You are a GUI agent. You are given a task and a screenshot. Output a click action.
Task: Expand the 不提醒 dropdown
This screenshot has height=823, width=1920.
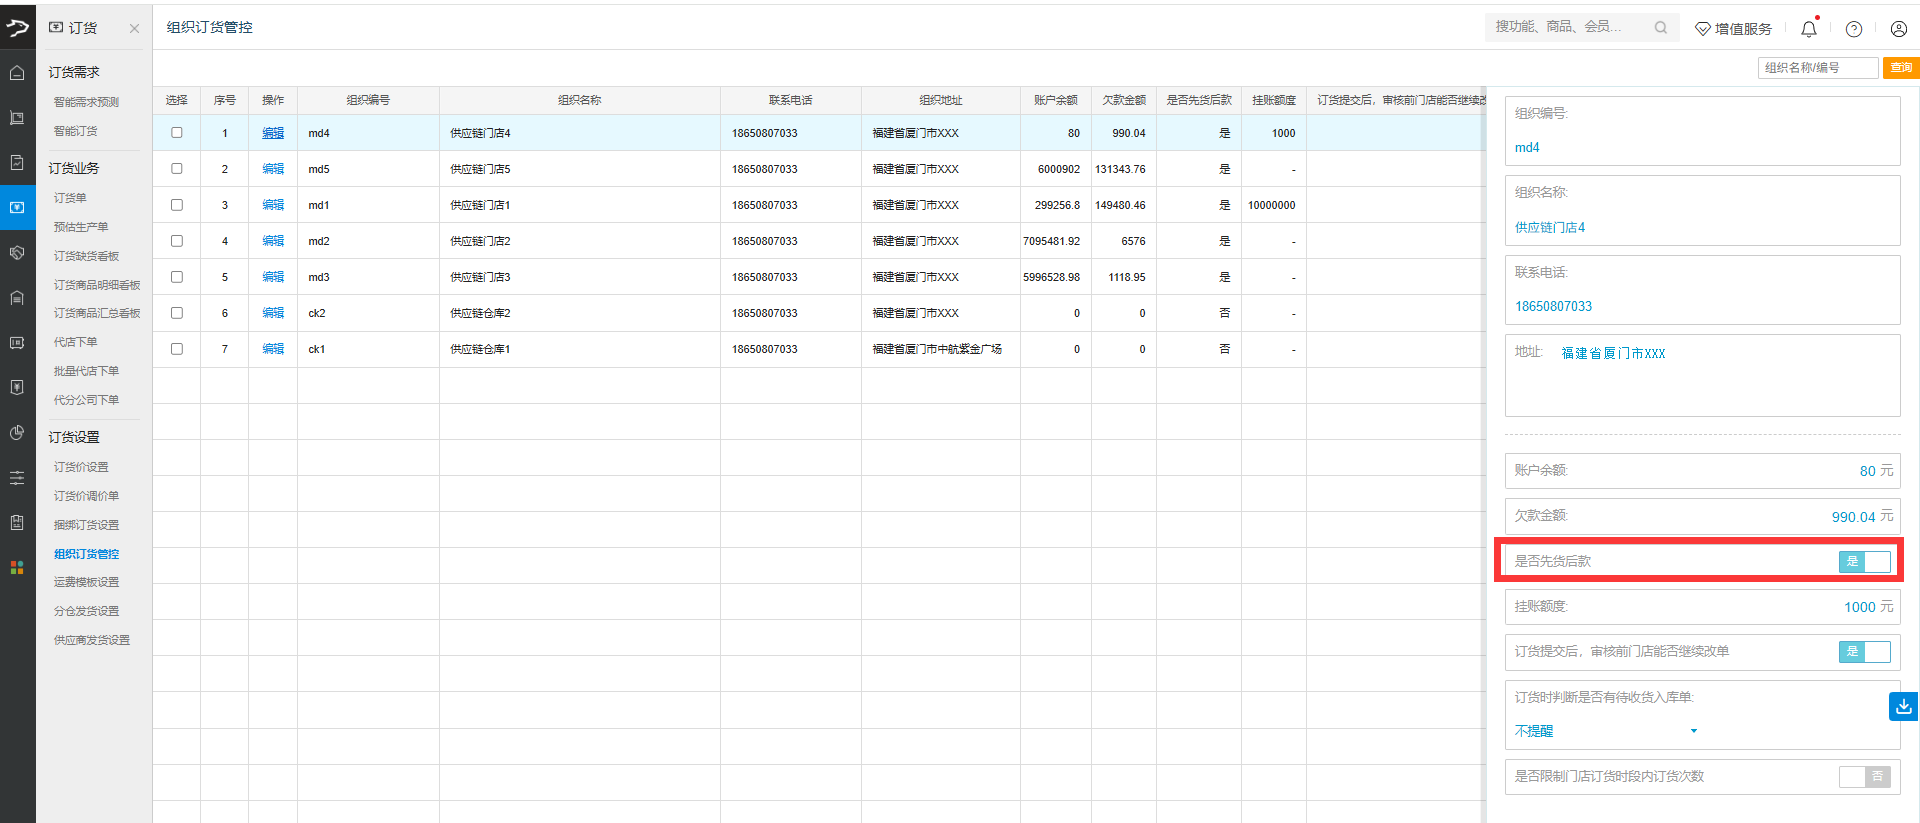pyautogui.click(x=1693, y=731)
